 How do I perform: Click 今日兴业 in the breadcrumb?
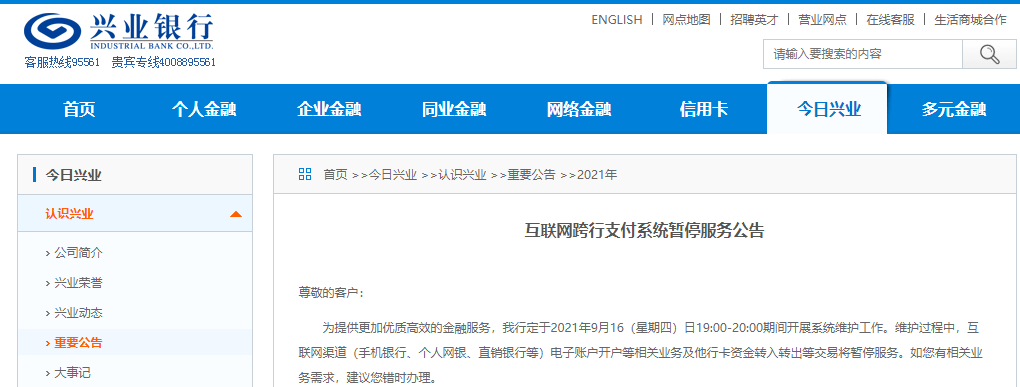393,174
